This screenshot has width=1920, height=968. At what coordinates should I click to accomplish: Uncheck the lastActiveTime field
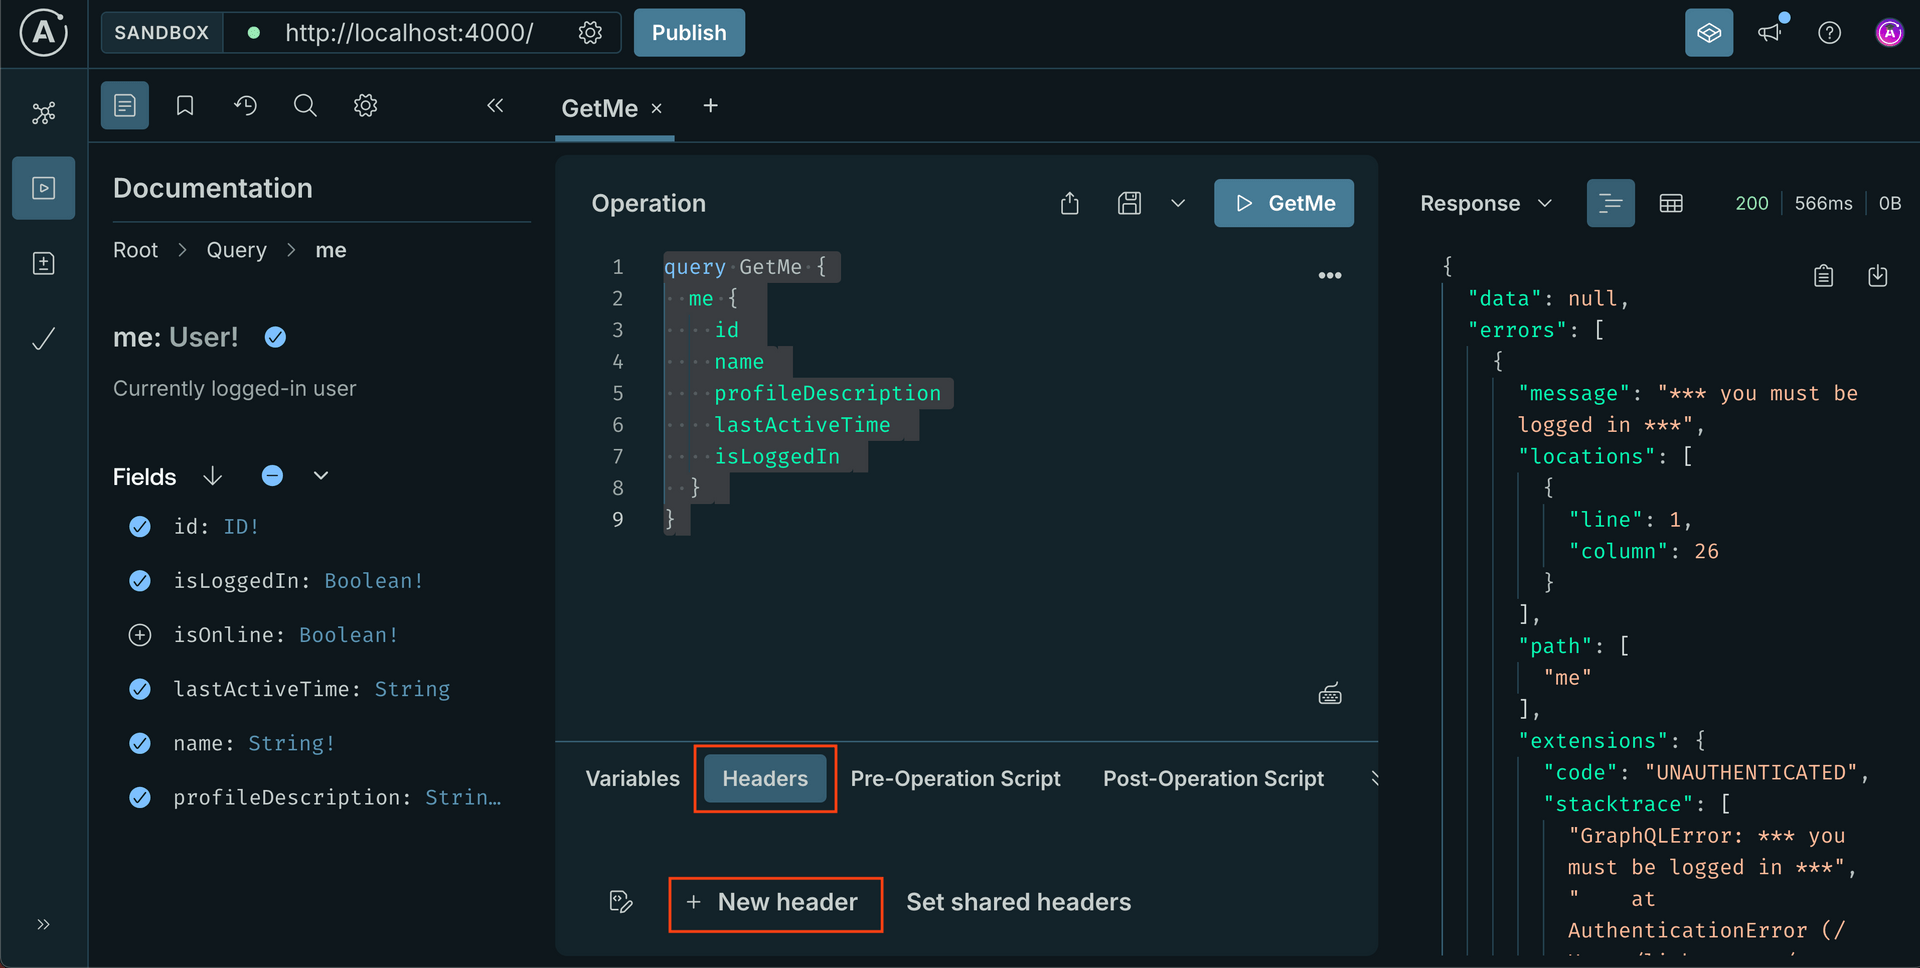point(140,689)
